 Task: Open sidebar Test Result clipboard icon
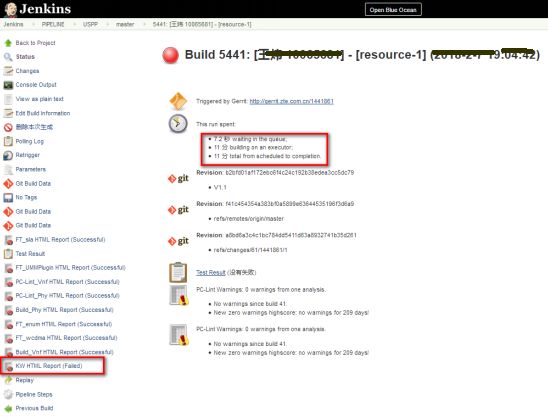point(8,254)
